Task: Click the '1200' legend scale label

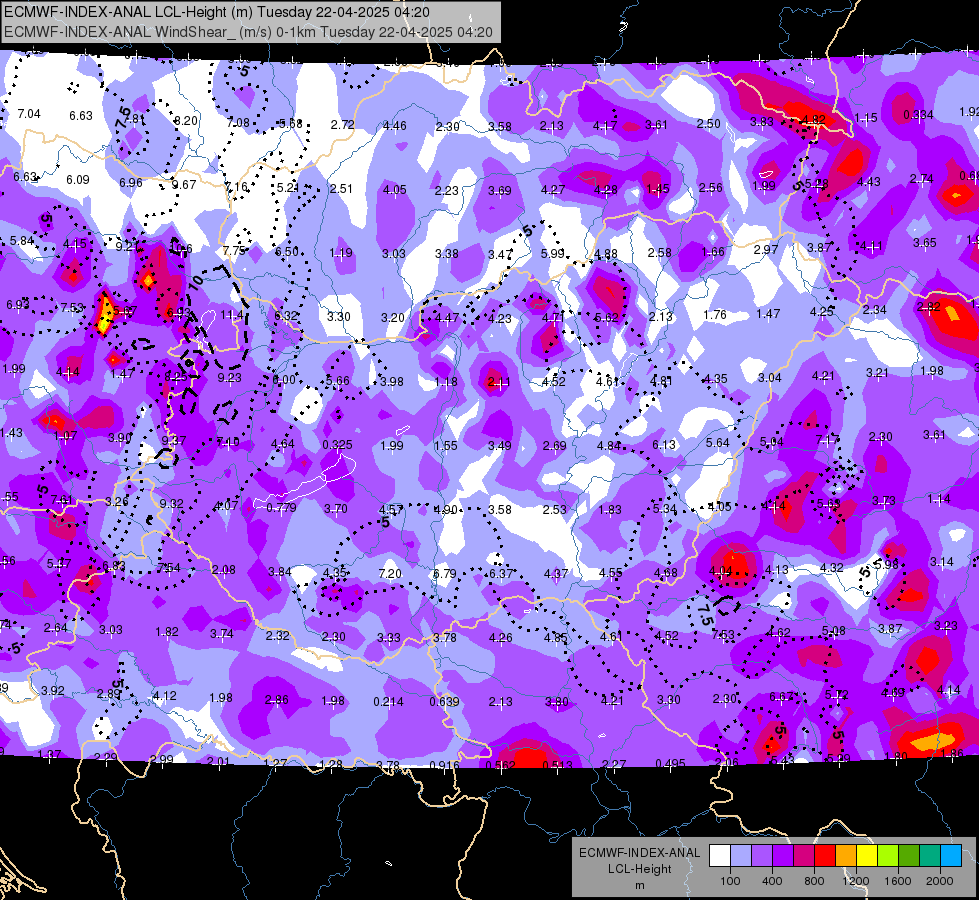Action: pos(856,881)
